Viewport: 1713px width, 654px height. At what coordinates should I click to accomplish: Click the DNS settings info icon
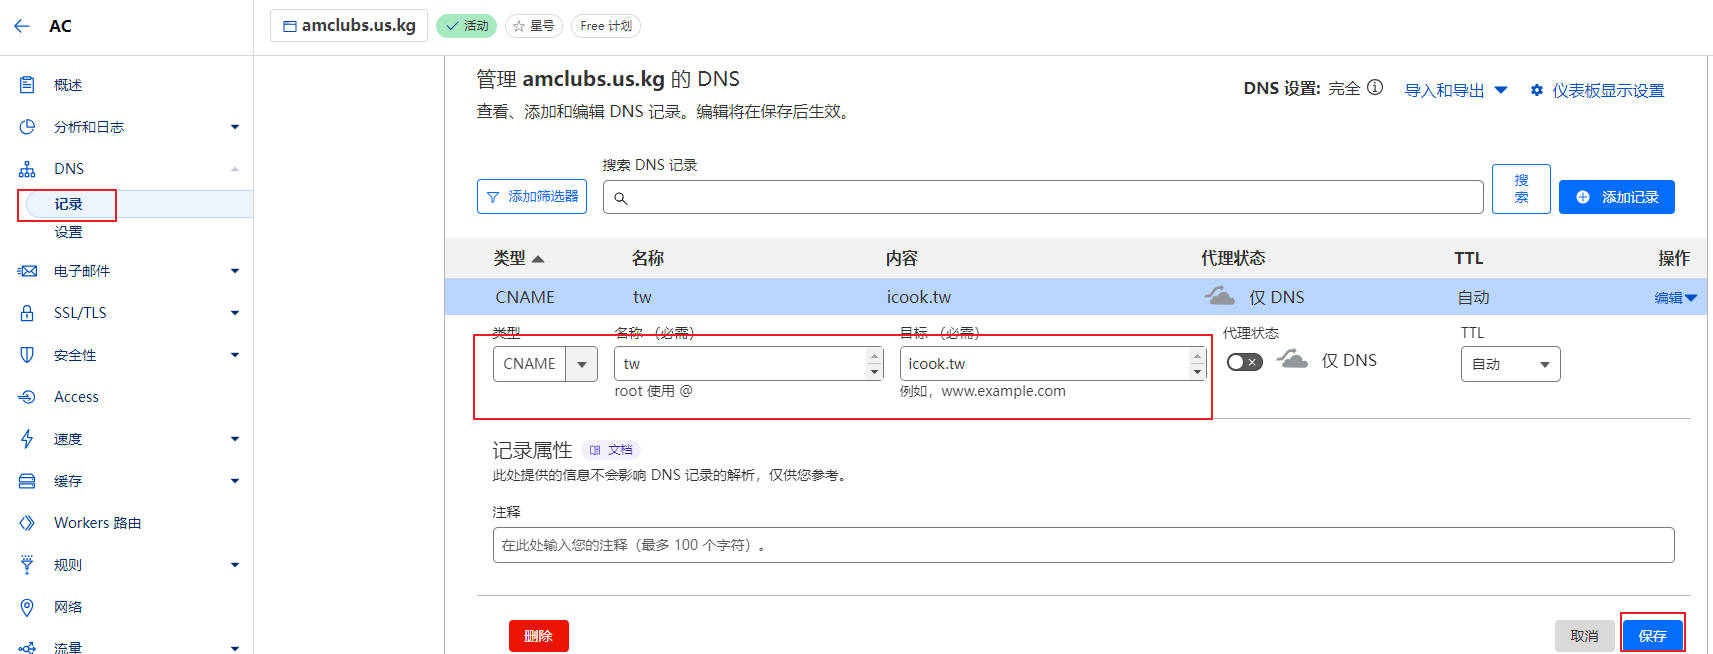1375,88
